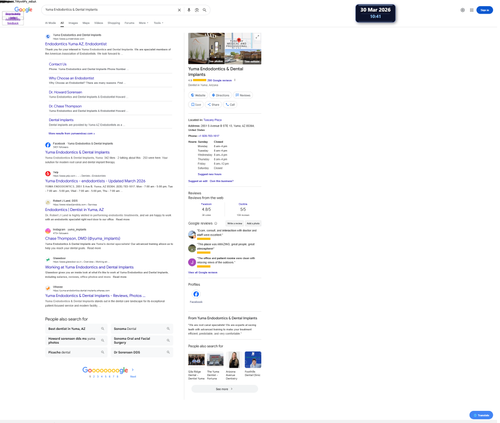The image size is (500, 423).
Task: Open 'Working at Yuma Endodontics and Dental Implants' result
Action: coord(89,267)
